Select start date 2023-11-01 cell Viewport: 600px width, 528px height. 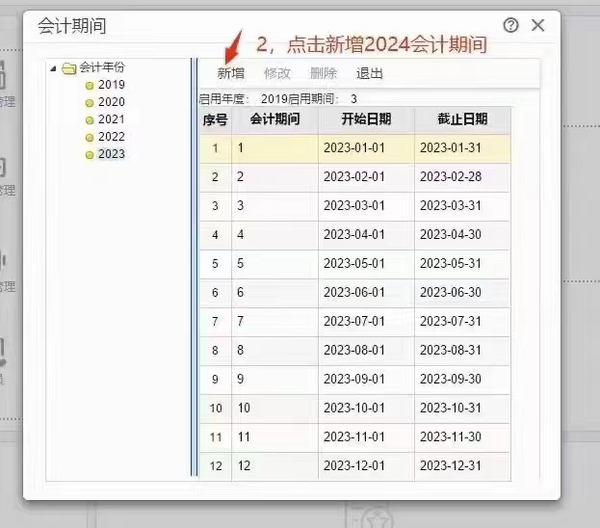coord(366,437)
